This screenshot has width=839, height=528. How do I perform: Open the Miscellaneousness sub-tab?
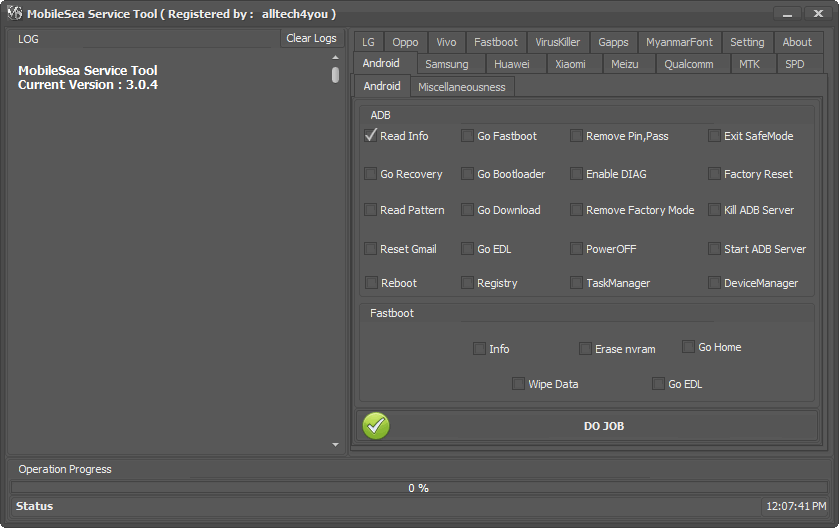(x=462, y=87)
